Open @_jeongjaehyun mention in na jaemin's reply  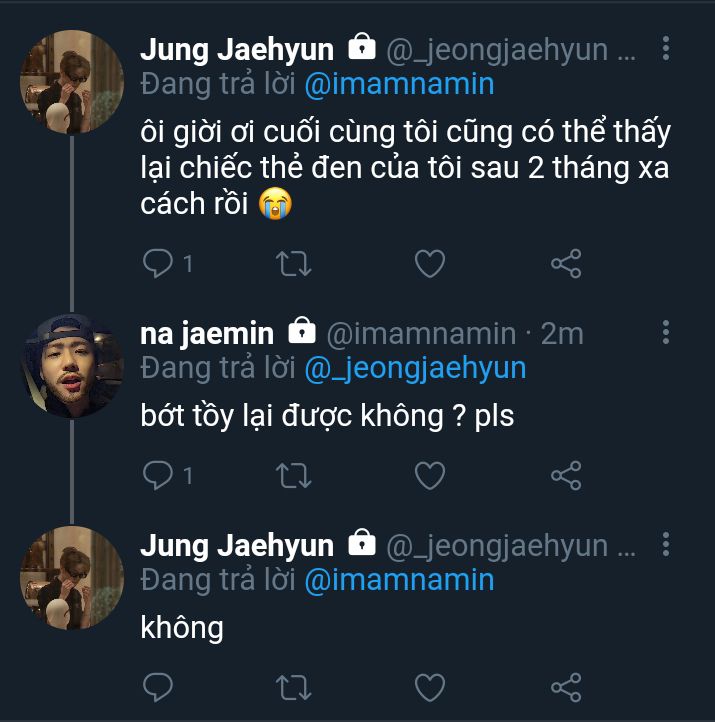(414, 367)
